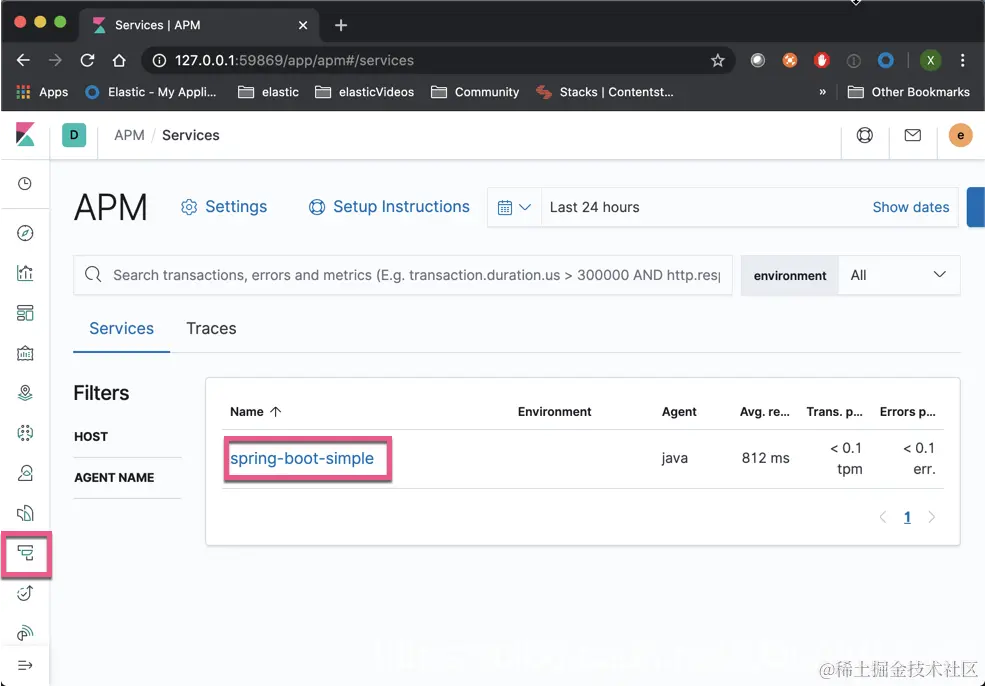This screenshot has height=686, width=985.
Task: Open the help lifebuoy icon in header
Action: (x=864, y=135)
